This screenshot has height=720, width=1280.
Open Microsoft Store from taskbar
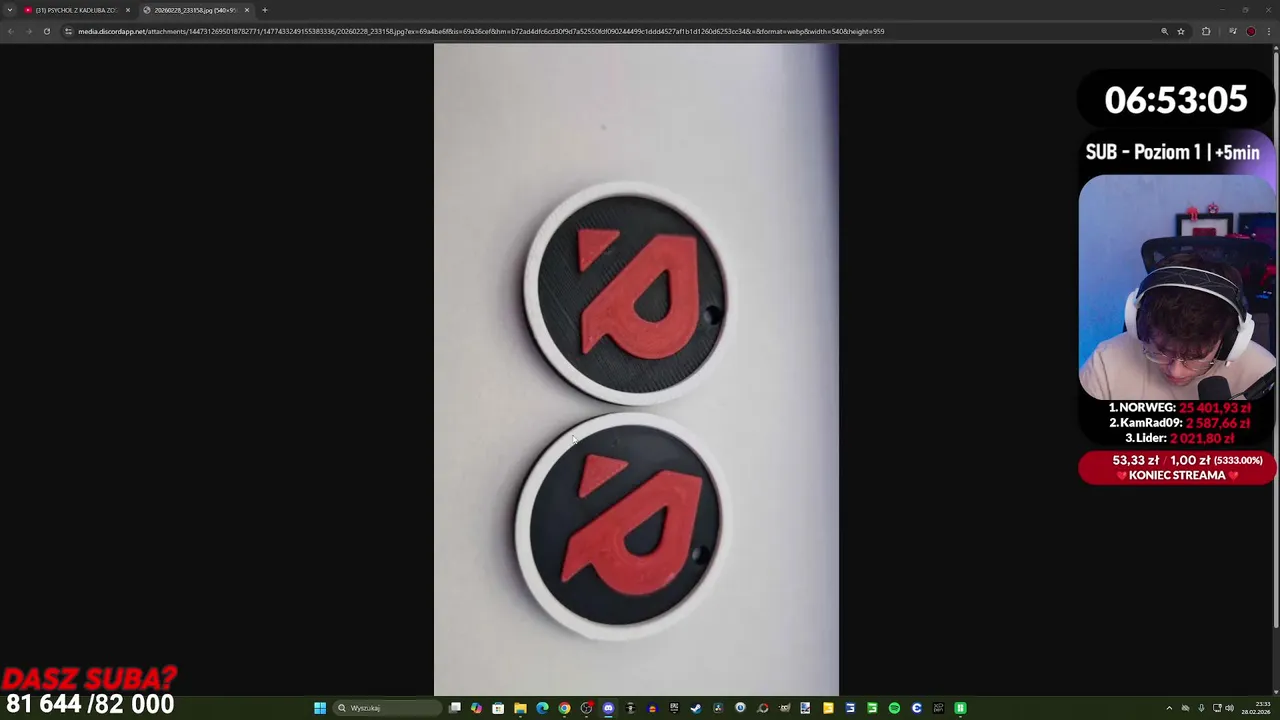[x=498, y=708]
